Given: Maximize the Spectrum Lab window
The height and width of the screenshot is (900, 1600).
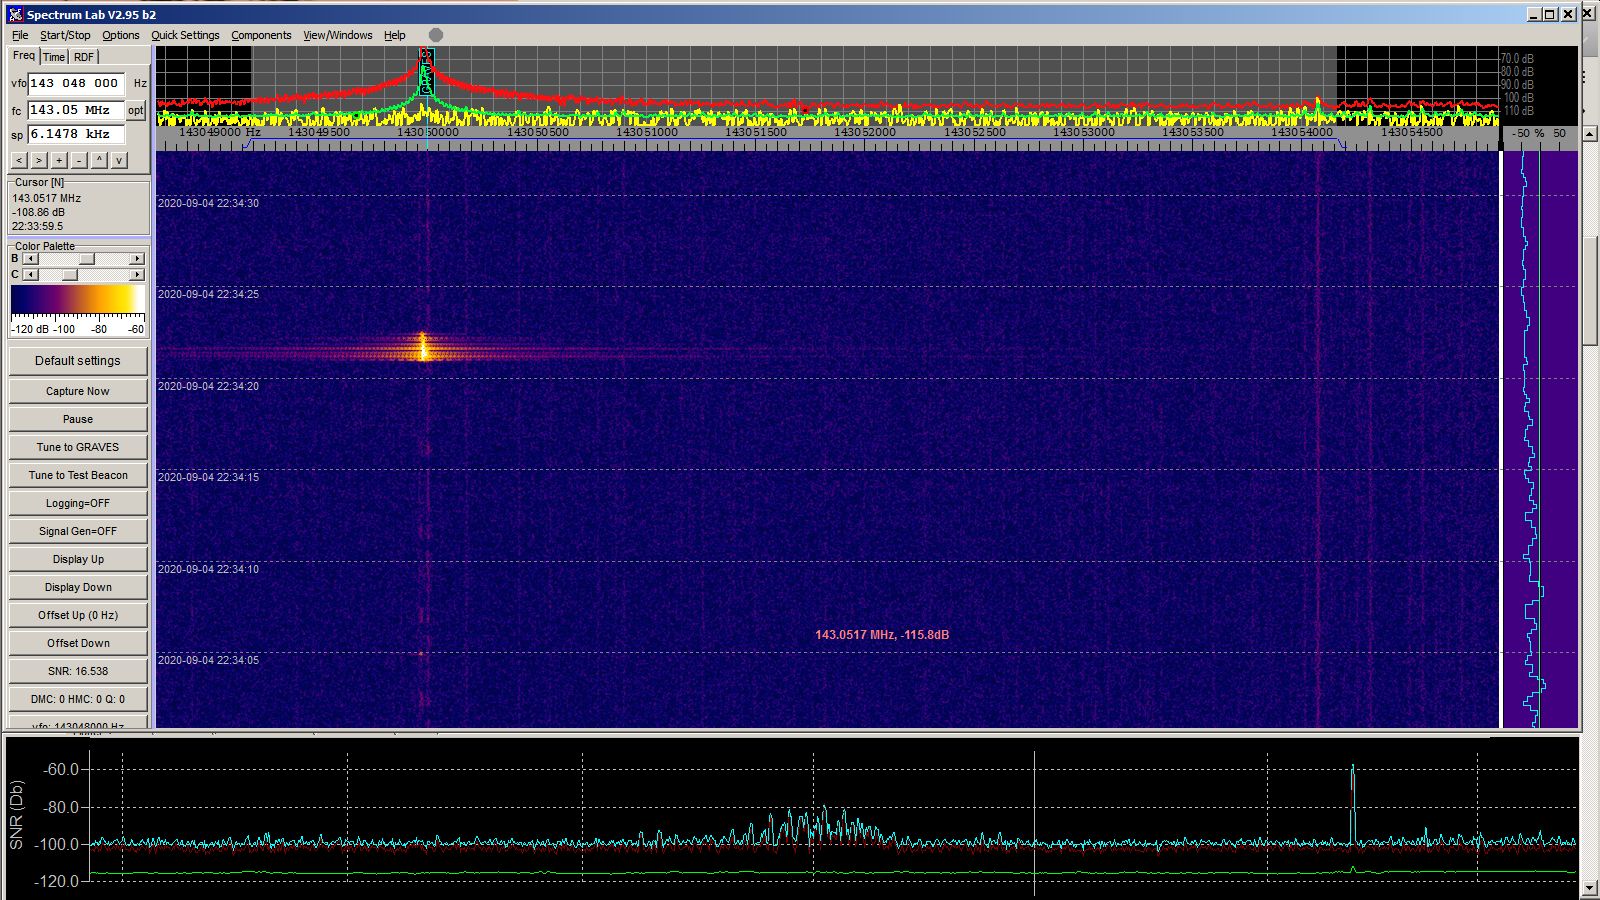Looking at the screenshot, I should (x=1552, y=14).
